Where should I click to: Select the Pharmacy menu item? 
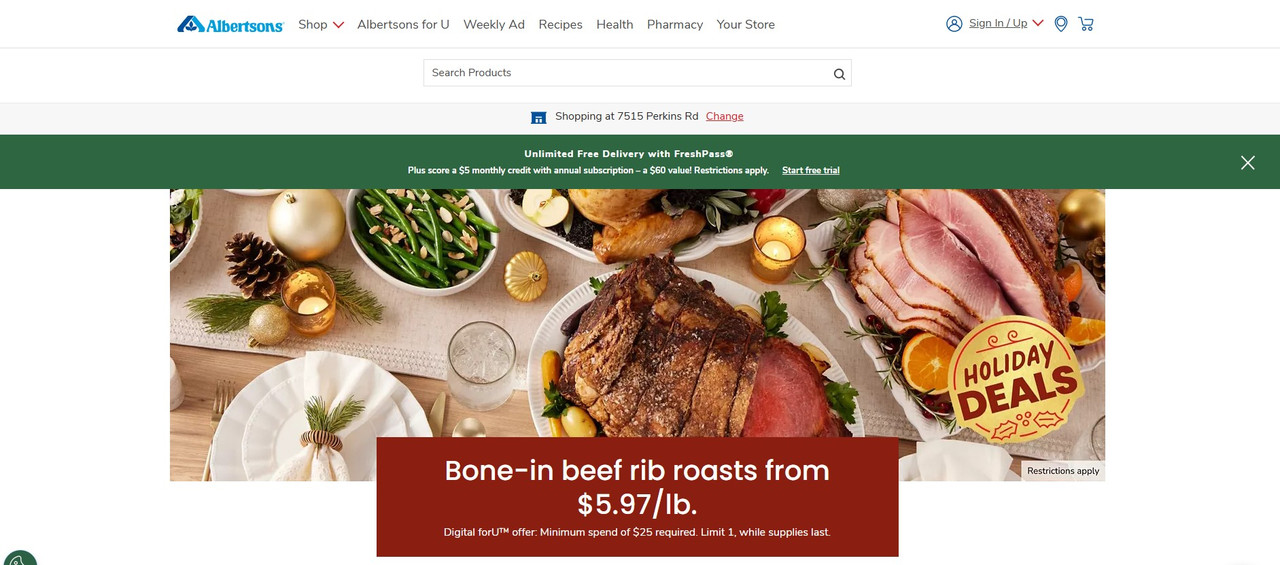click(675, 24)
